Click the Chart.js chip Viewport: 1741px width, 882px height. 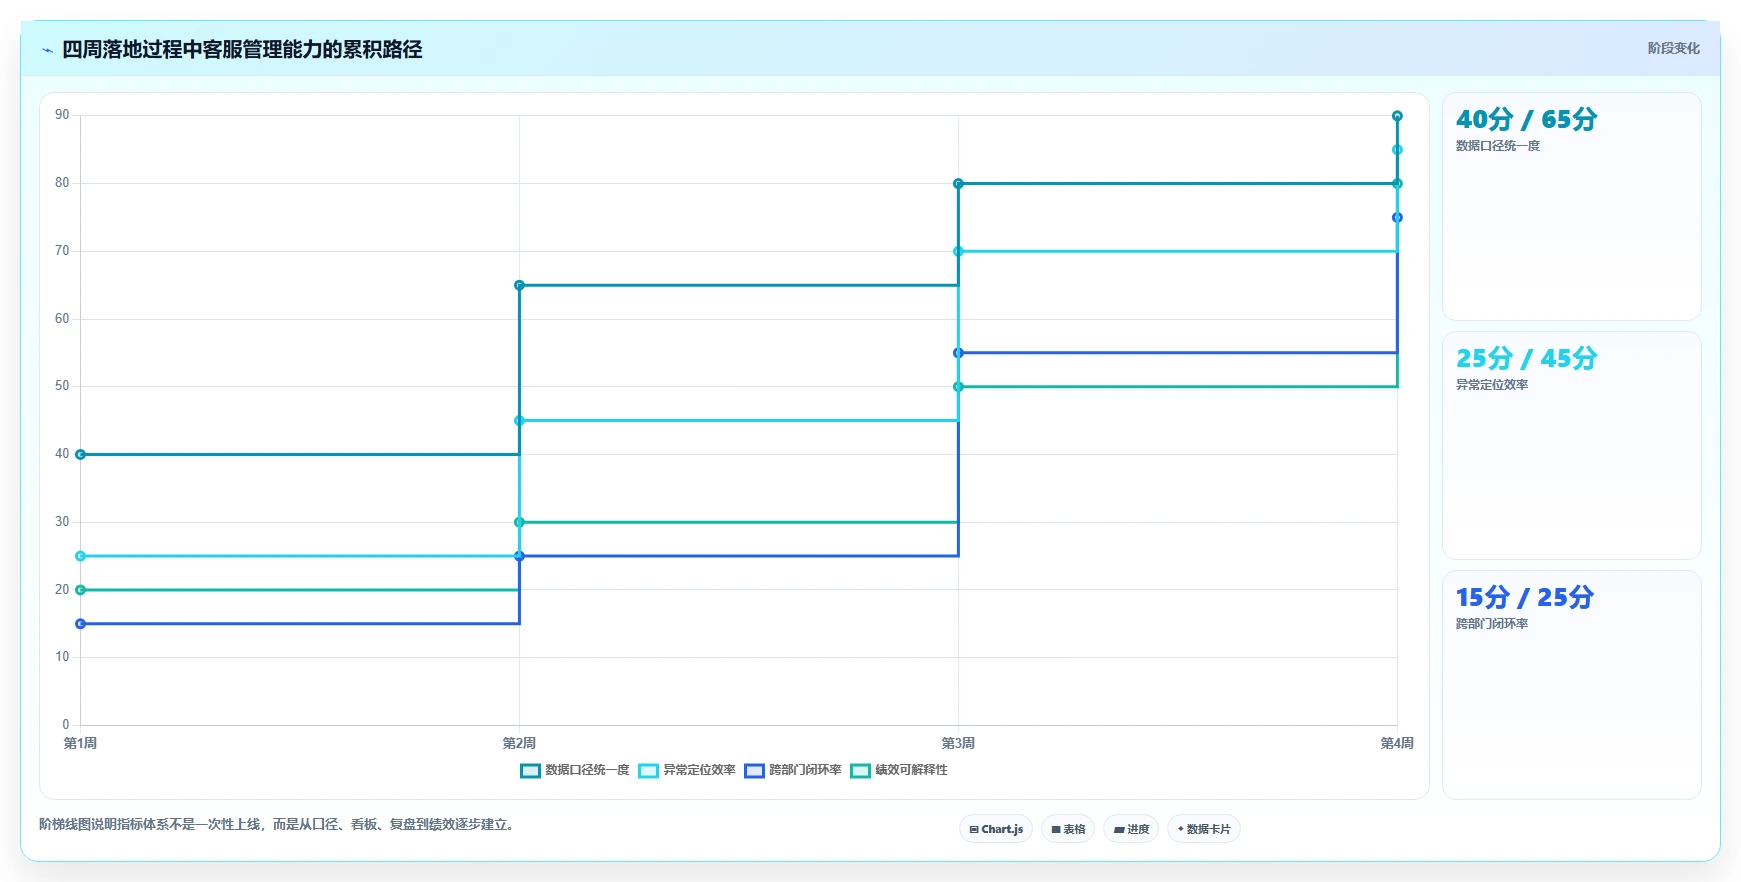[x=996, y=829]
